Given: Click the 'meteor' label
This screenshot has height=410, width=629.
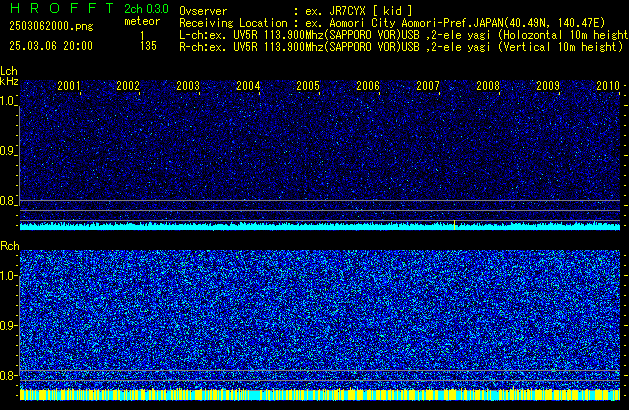Looking at the screenshot, I should pos(142,21).
